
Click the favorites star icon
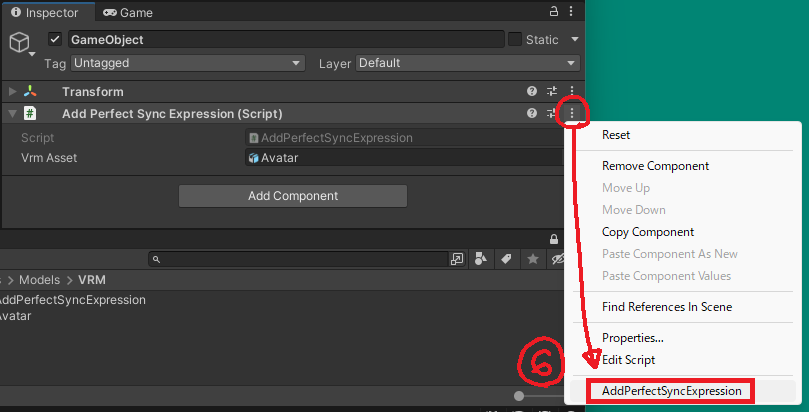pyautogui.click(x=533, y=259)
